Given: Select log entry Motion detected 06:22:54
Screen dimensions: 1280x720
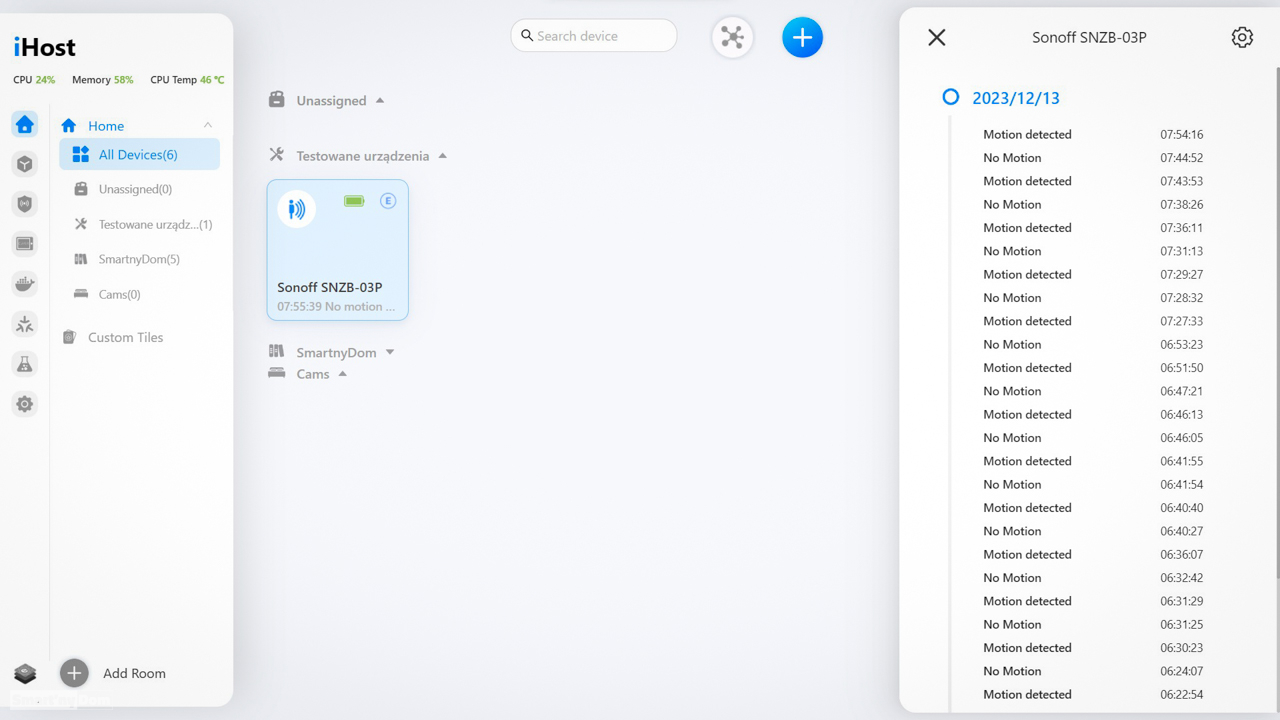Looking at the screenshot, I should [x=1093, y=694].
